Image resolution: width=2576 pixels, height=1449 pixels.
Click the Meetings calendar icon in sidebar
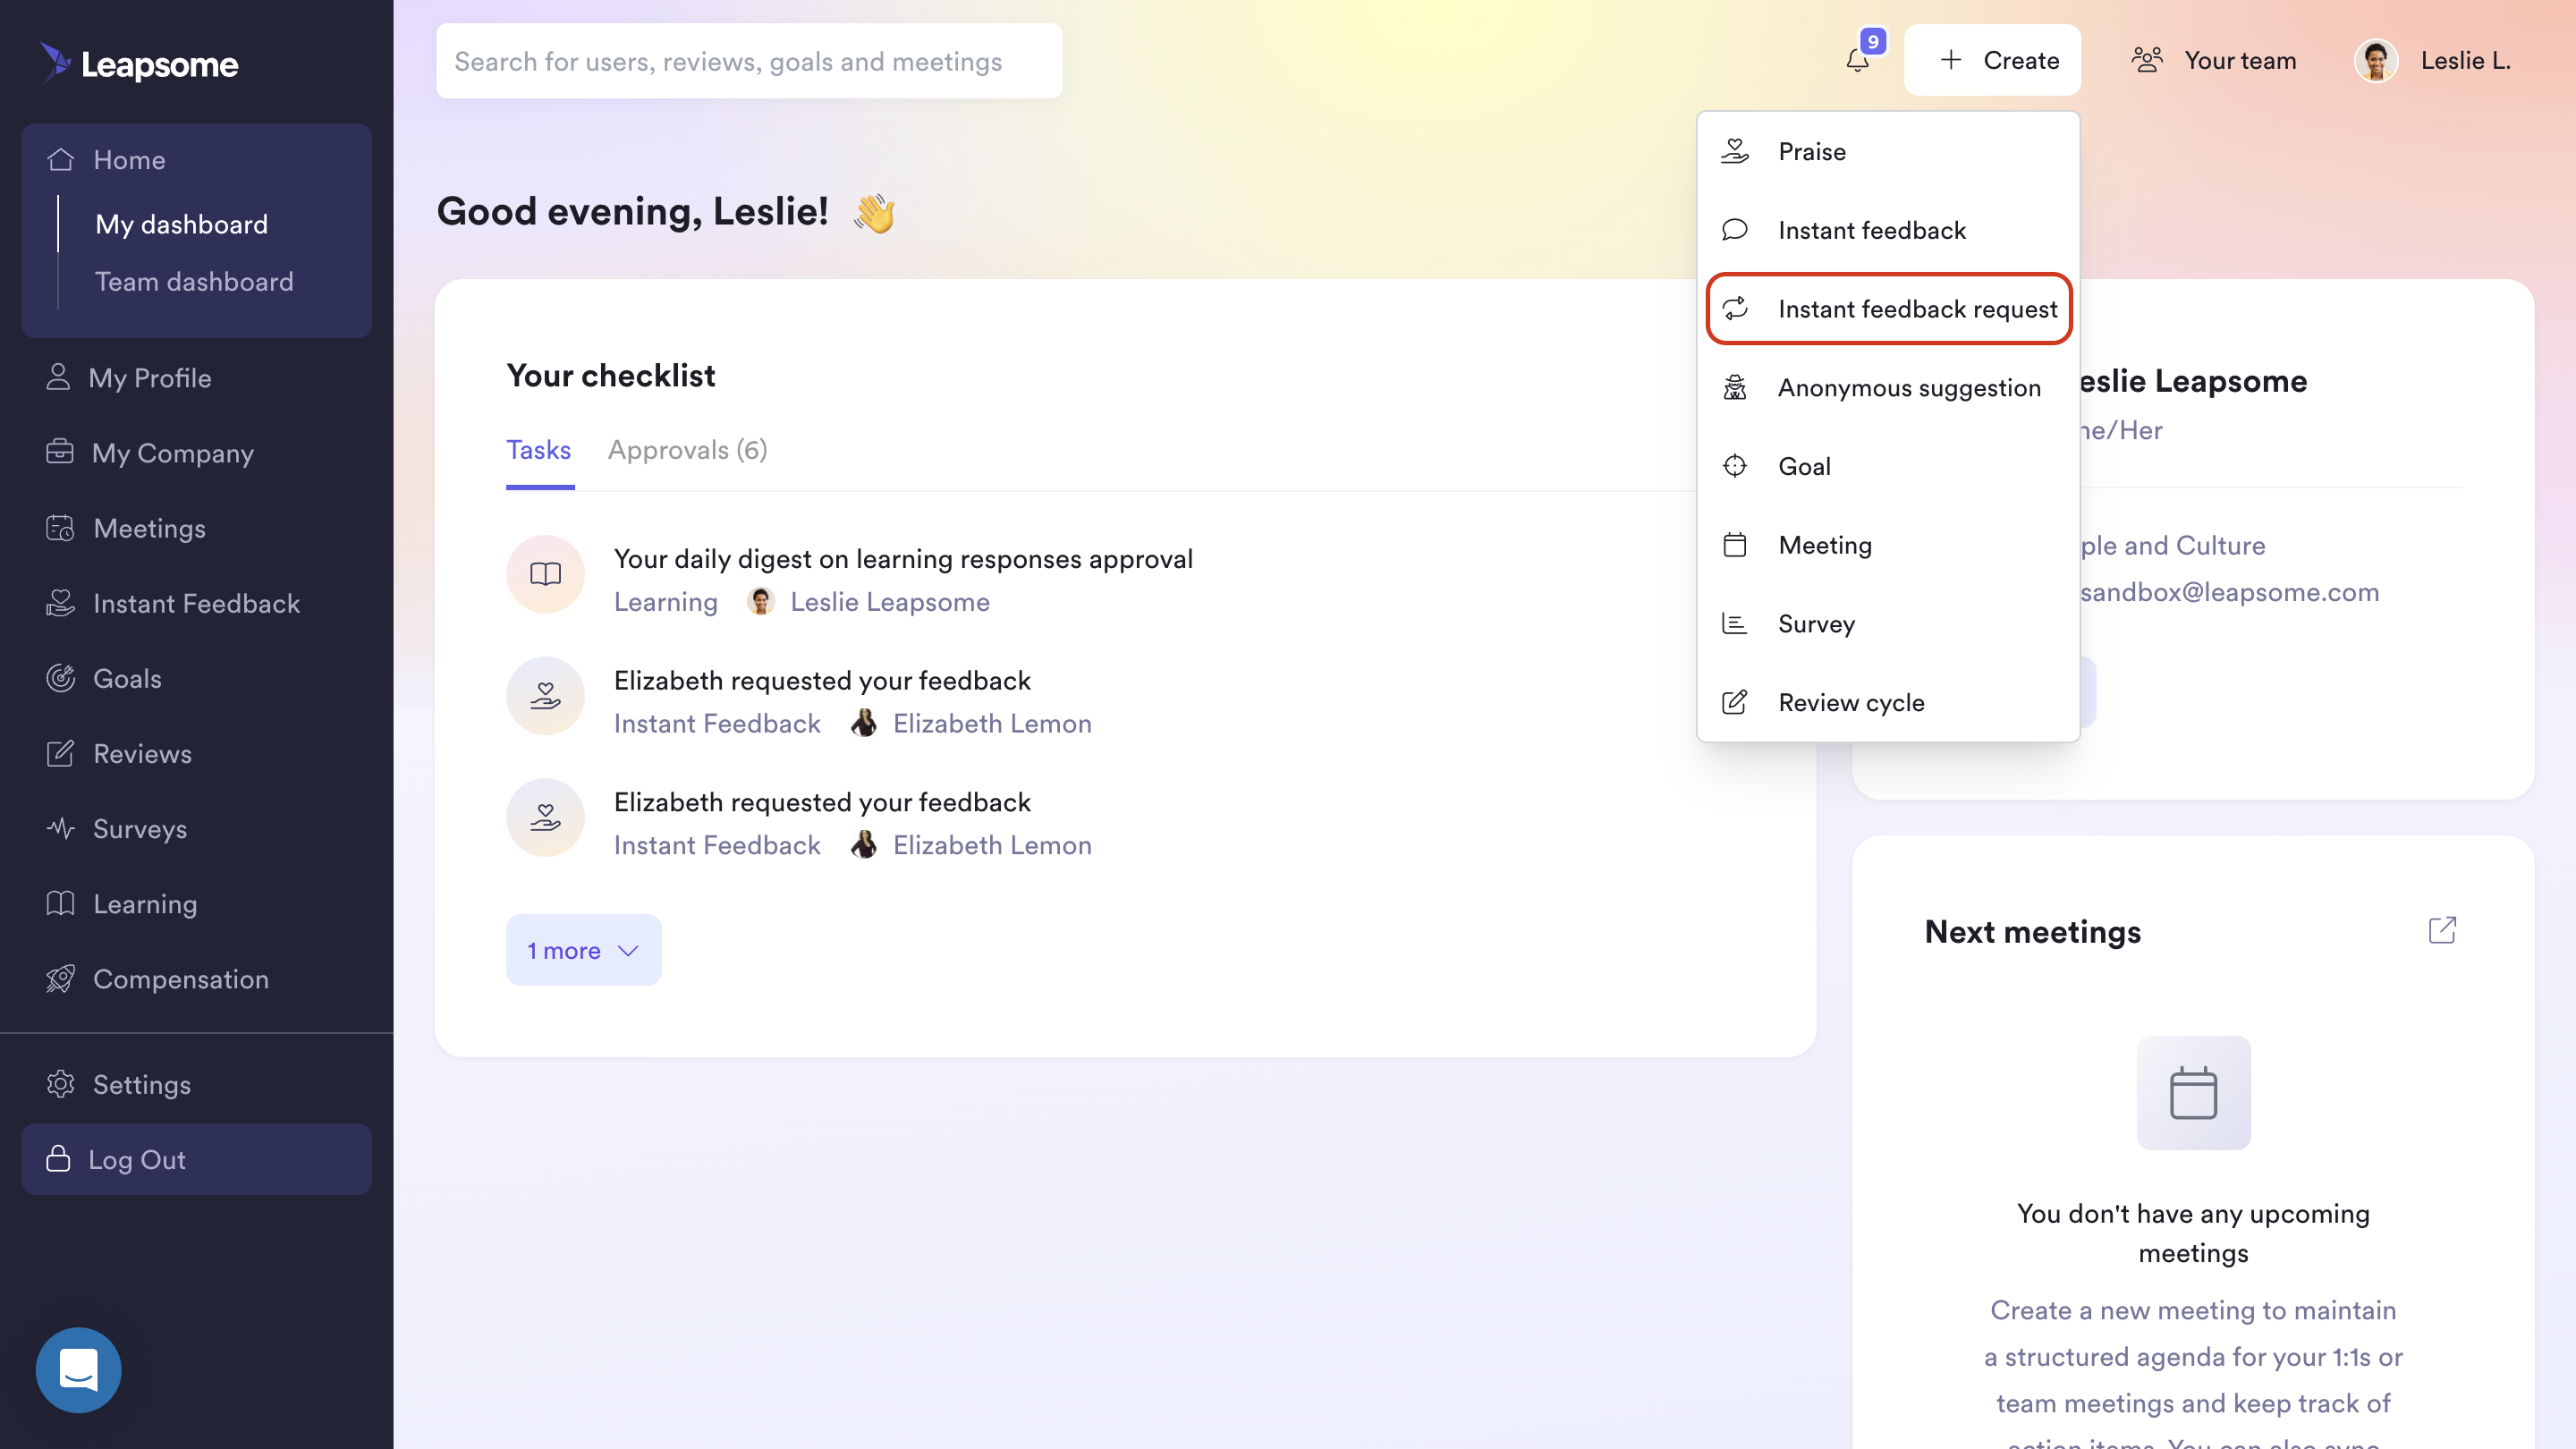point(60,528)
